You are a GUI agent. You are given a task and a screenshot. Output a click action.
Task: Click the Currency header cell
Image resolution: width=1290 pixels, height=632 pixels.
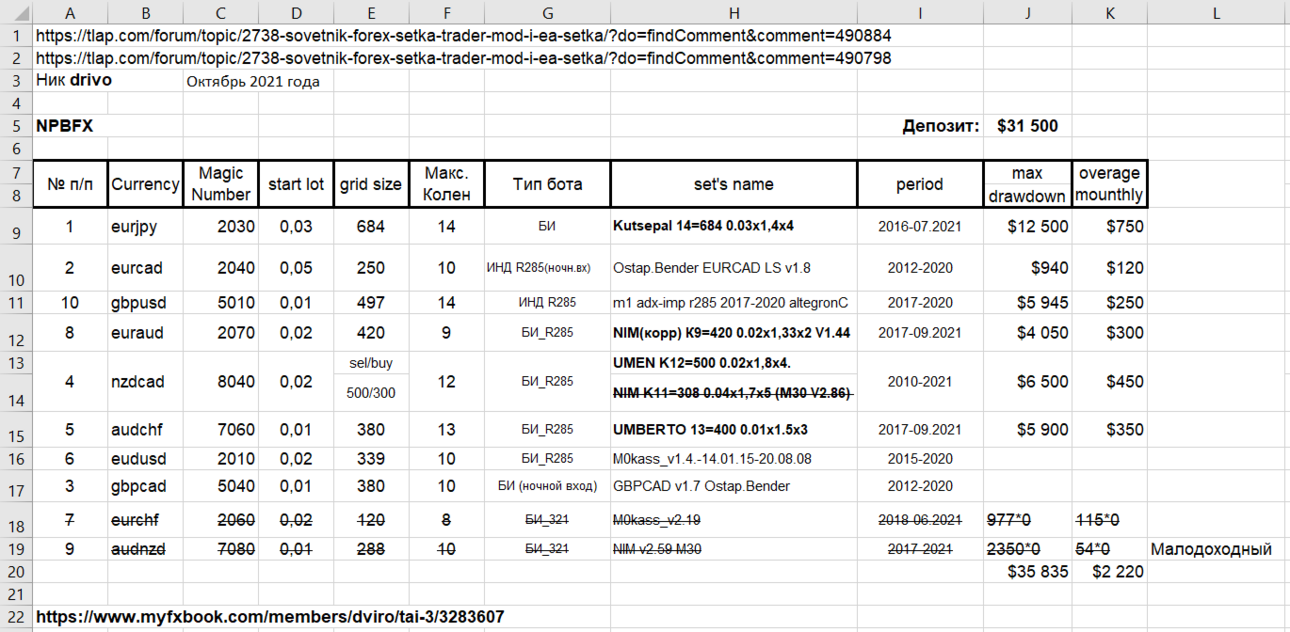click(x=145, y=183)
